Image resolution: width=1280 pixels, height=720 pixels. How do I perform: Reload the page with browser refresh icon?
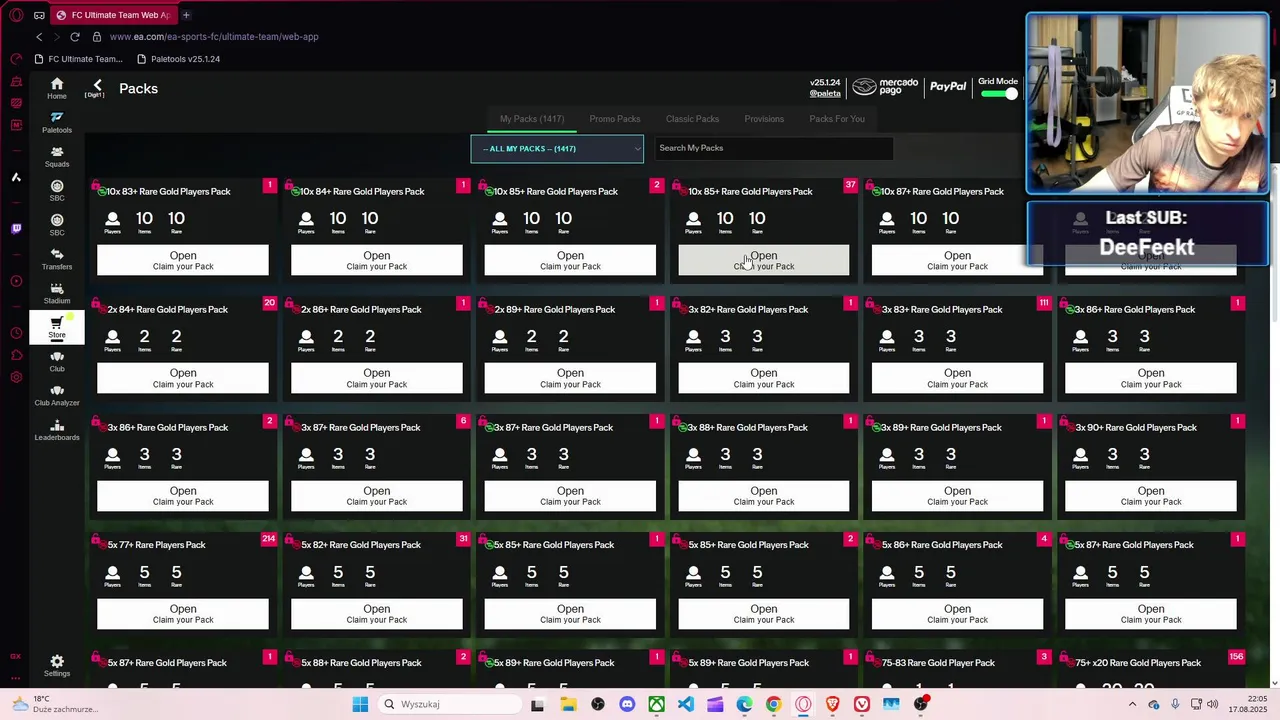coord(75,37)
